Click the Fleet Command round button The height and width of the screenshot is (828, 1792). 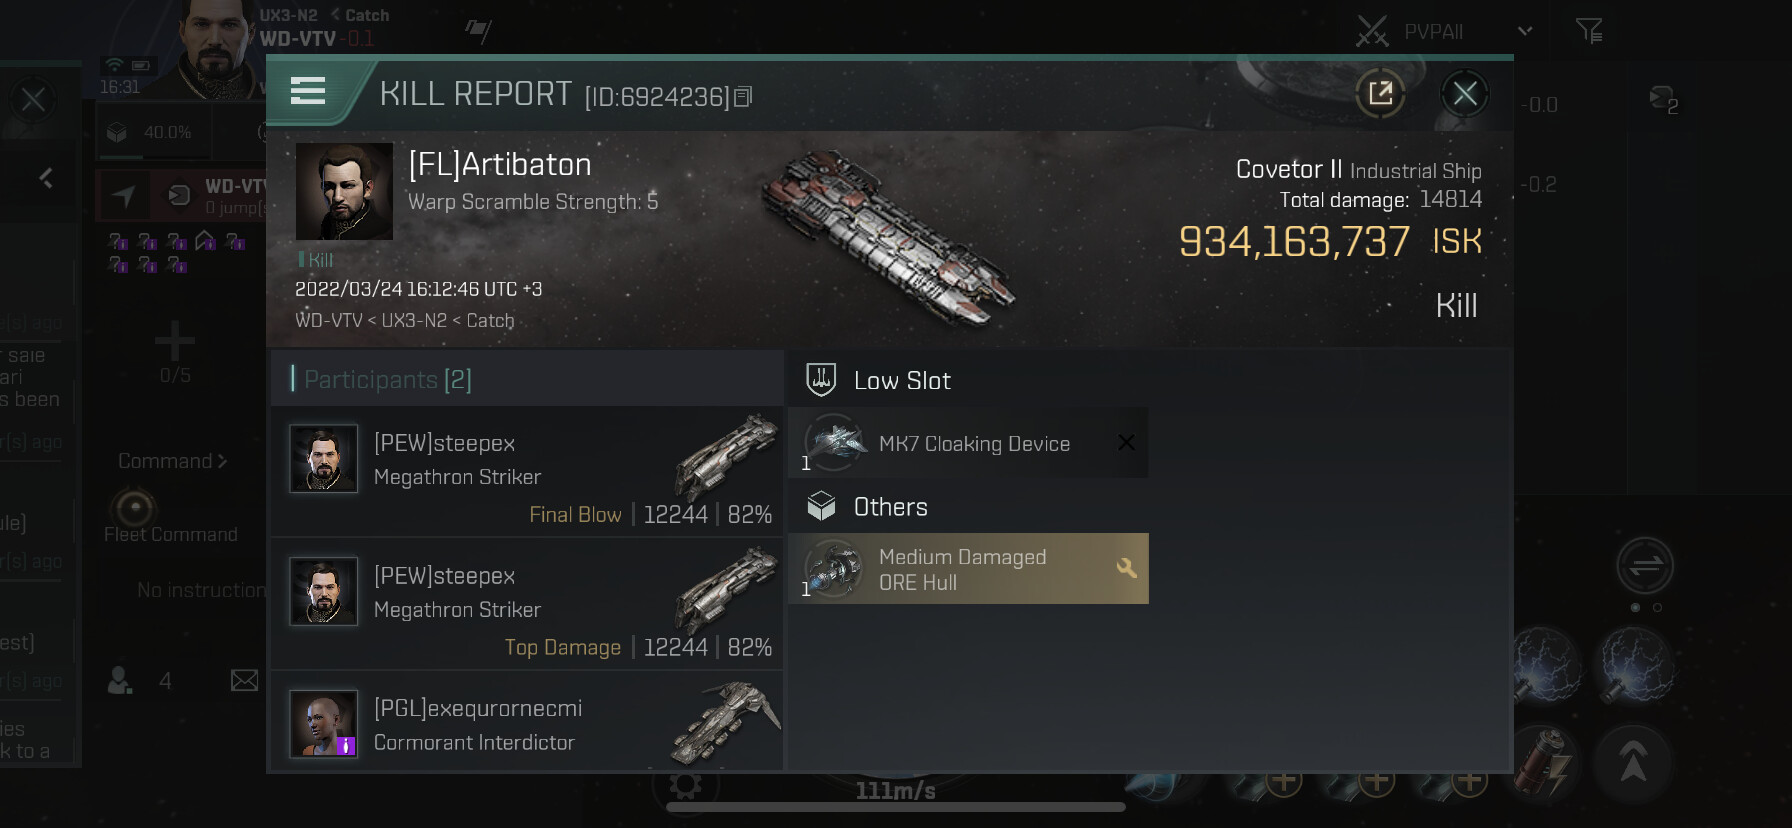[x=135, y=507]
